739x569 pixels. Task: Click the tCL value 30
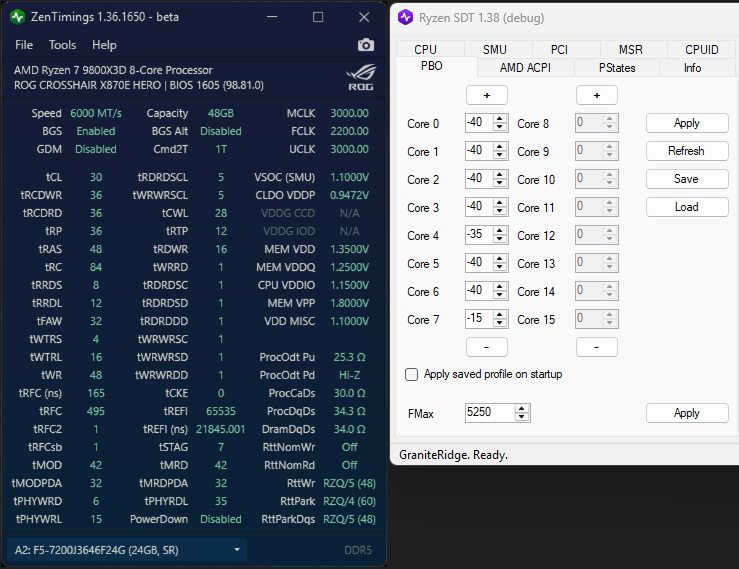pos(96,177)
